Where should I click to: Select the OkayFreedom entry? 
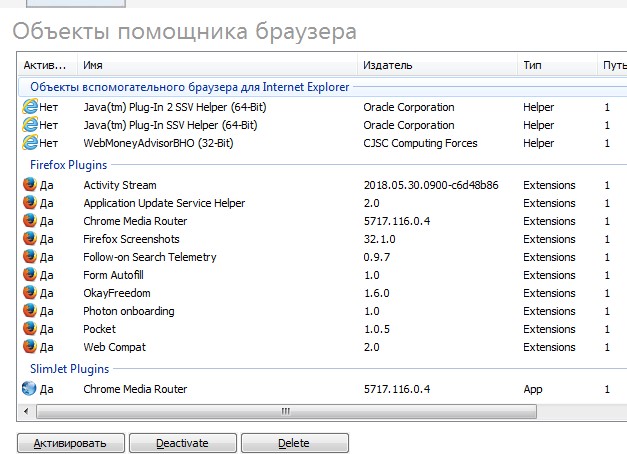pyautogui.click(x=117, y=293)
